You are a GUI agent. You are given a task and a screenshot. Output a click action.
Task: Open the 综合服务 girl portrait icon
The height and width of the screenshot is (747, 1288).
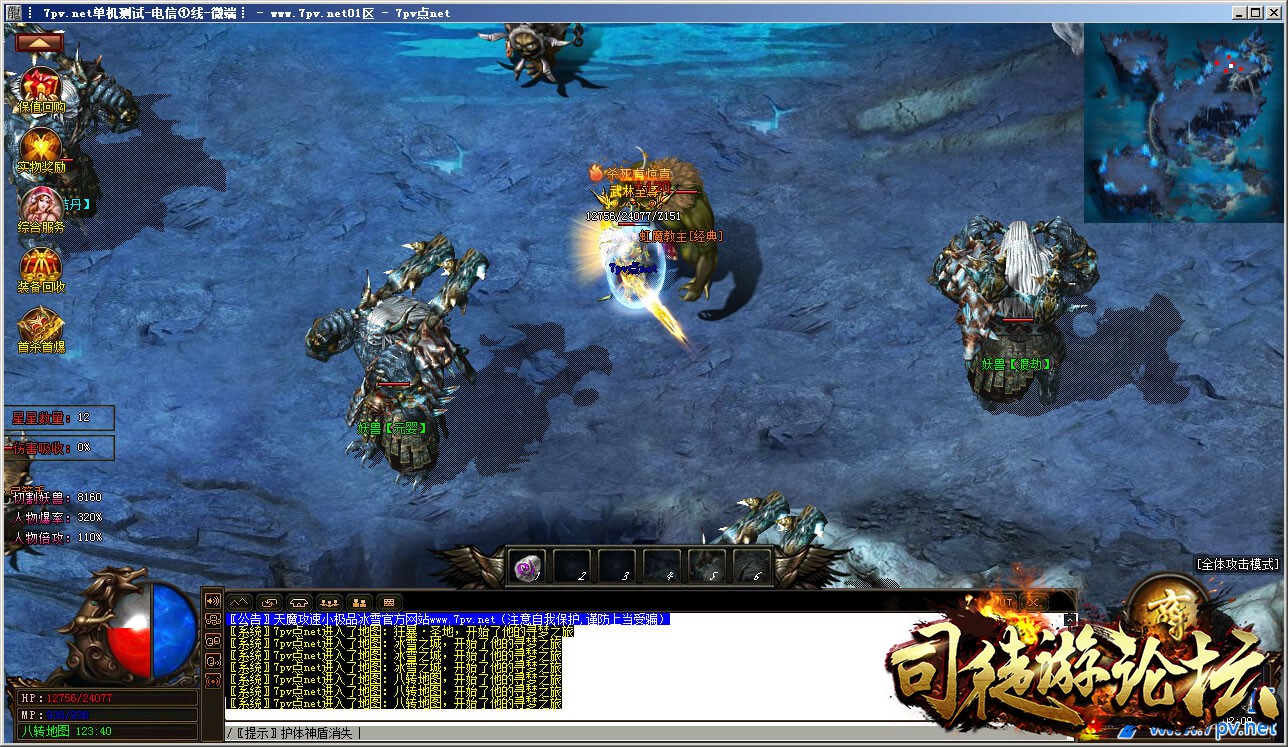coord(41,209)
